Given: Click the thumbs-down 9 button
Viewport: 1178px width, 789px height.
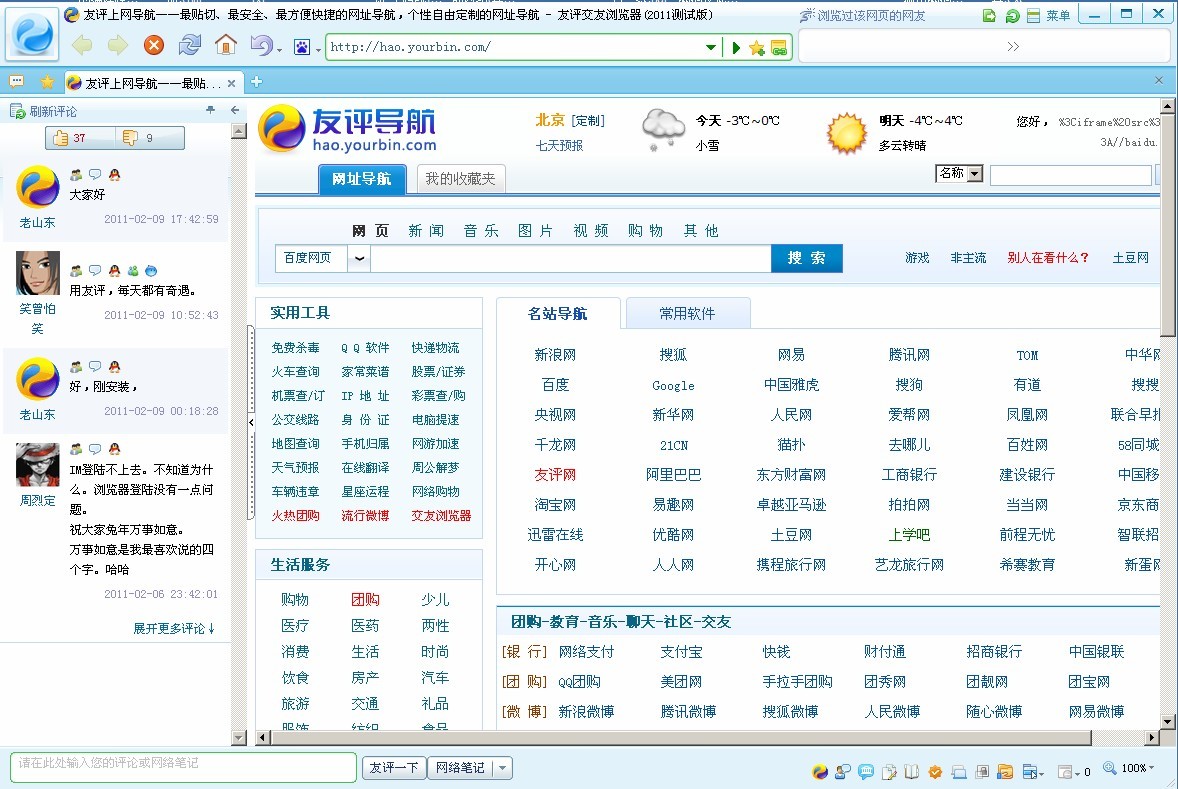Looking at the screenshot, I should tap(150, 138).
